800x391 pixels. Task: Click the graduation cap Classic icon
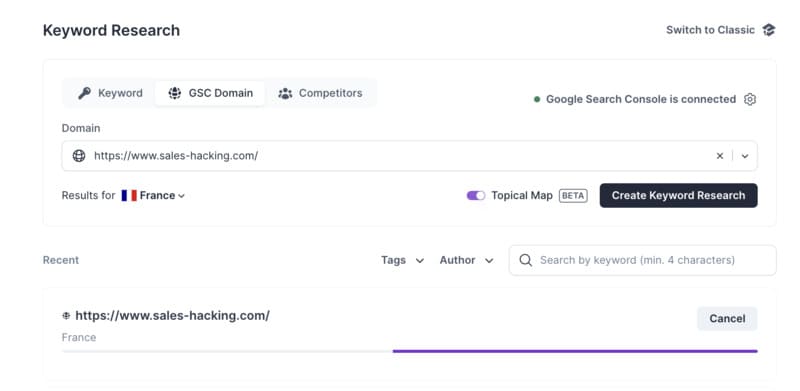point(769,30)
